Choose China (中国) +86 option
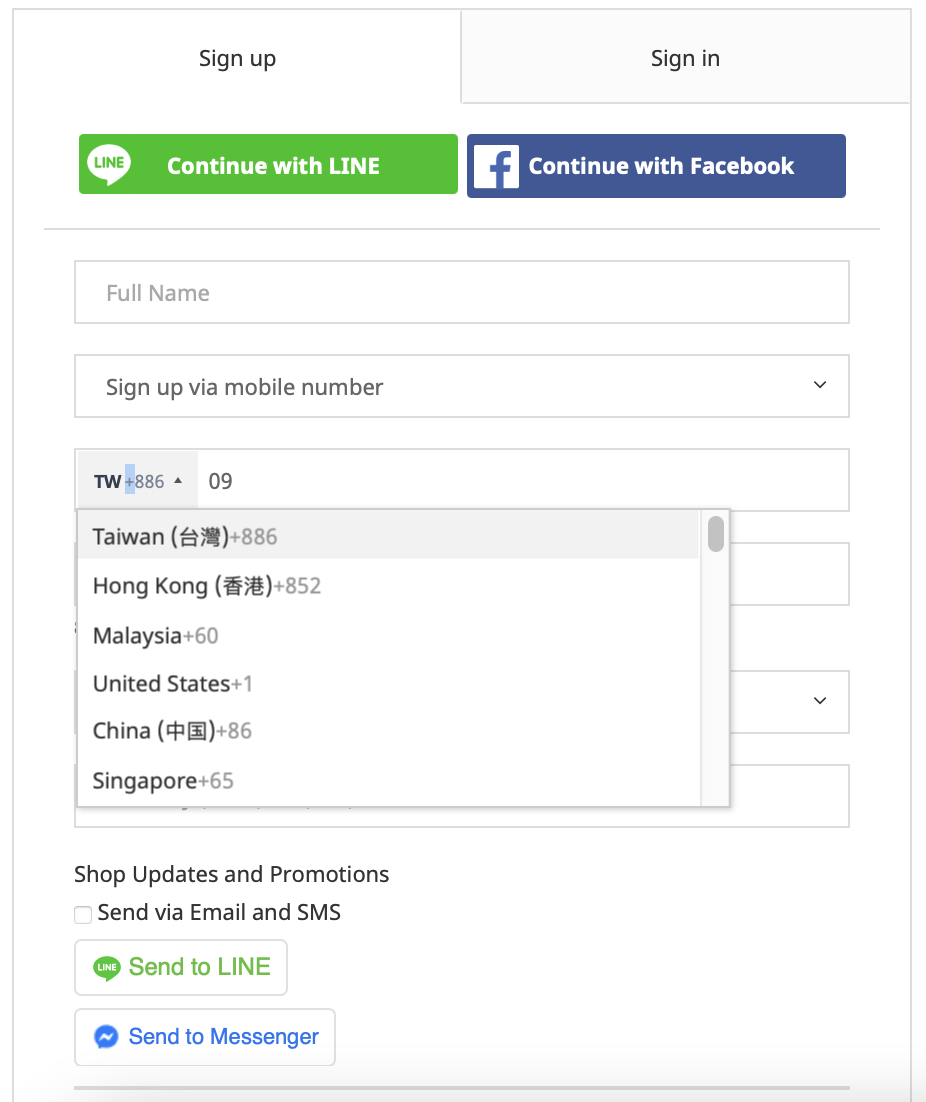Image resolution: width=926 pixels, height=1102 pixels. click(x=389, y=731)
